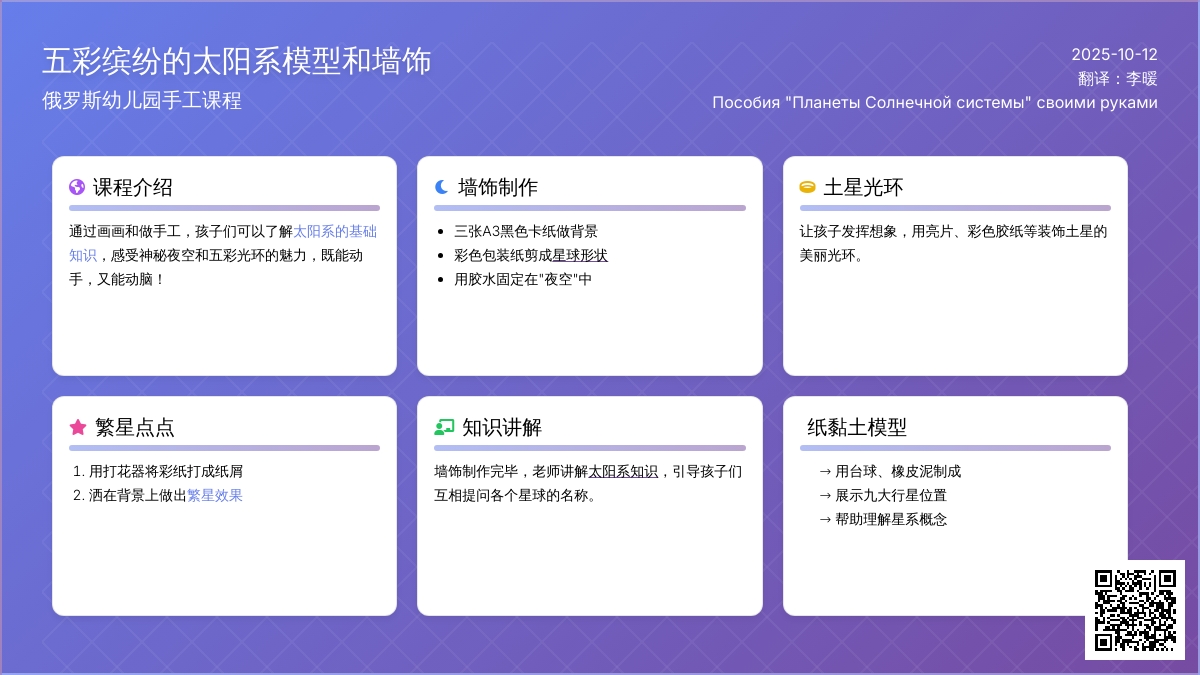Click the gradient divider bar under 土星光环

[955, 208]
